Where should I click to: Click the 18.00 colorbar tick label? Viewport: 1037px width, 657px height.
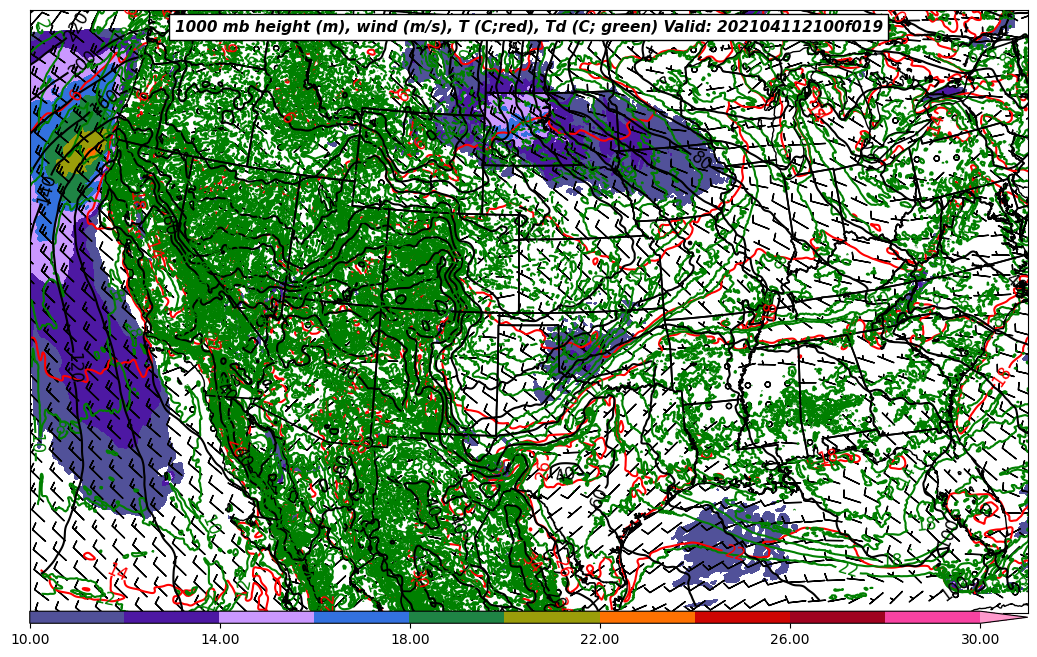click(409, 639)
